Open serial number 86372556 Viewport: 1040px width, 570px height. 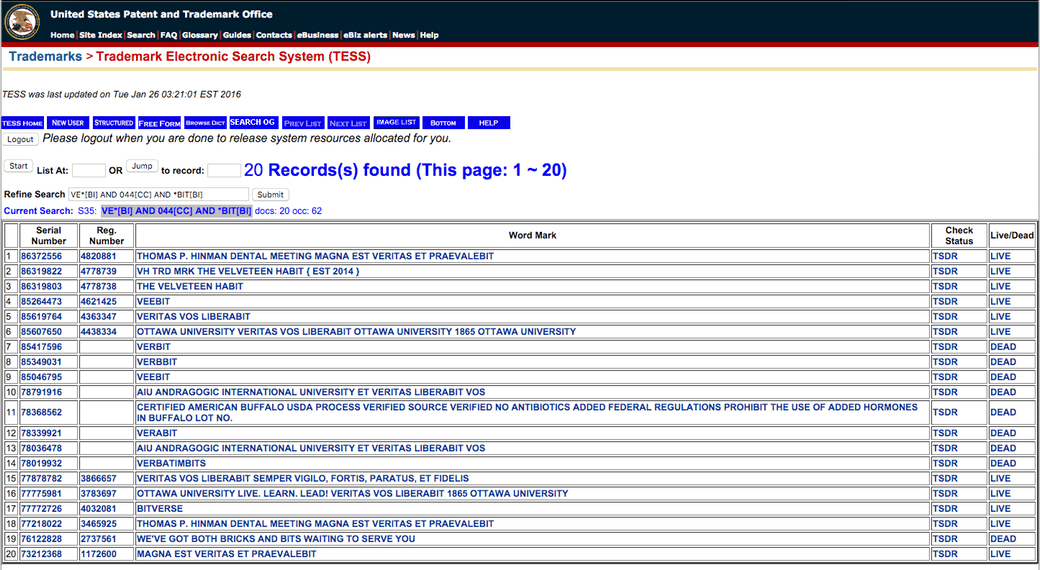pos(41,256)
